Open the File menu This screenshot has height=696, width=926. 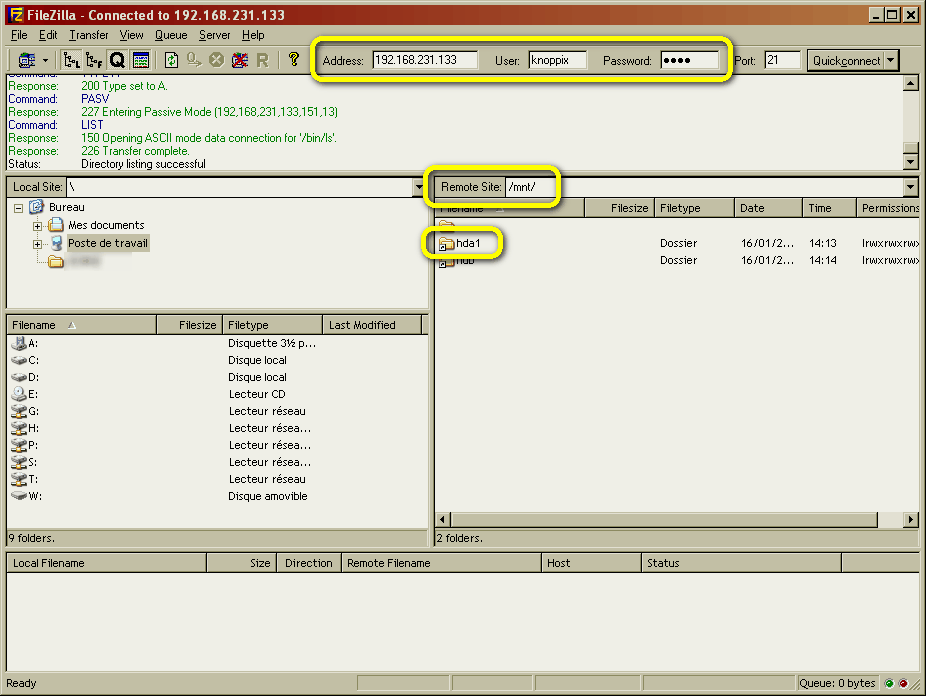click(x=19, y=35)
